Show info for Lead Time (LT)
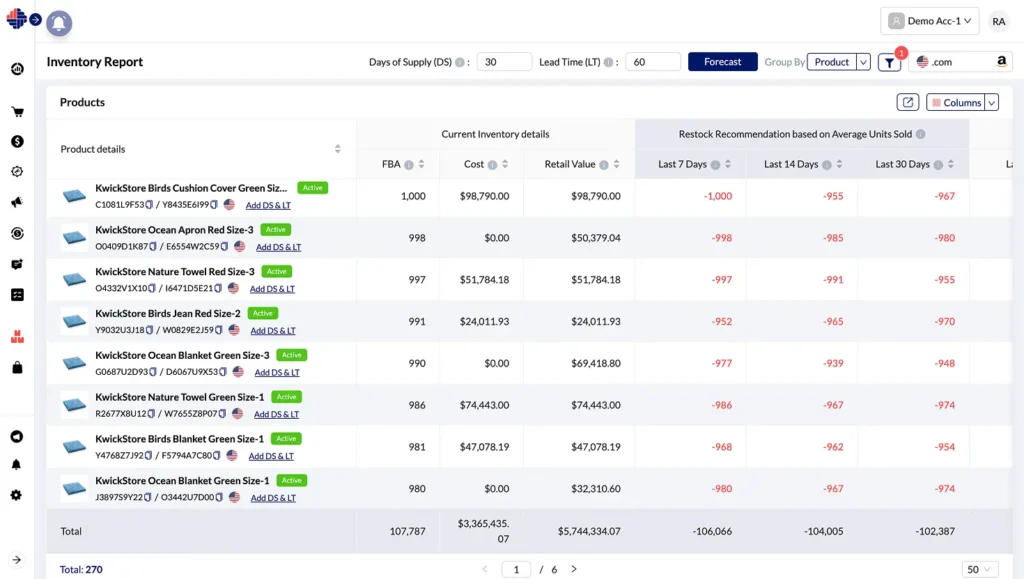Image resolution: width=1024 pixels, height=579 pixels. click(609, 63)
